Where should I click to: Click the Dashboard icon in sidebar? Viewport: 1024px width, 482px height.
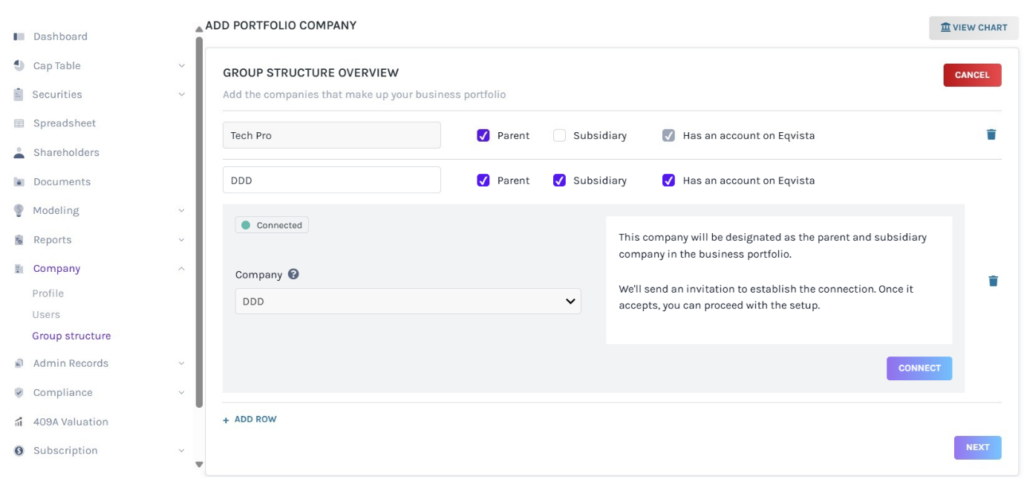coord(19,37)
